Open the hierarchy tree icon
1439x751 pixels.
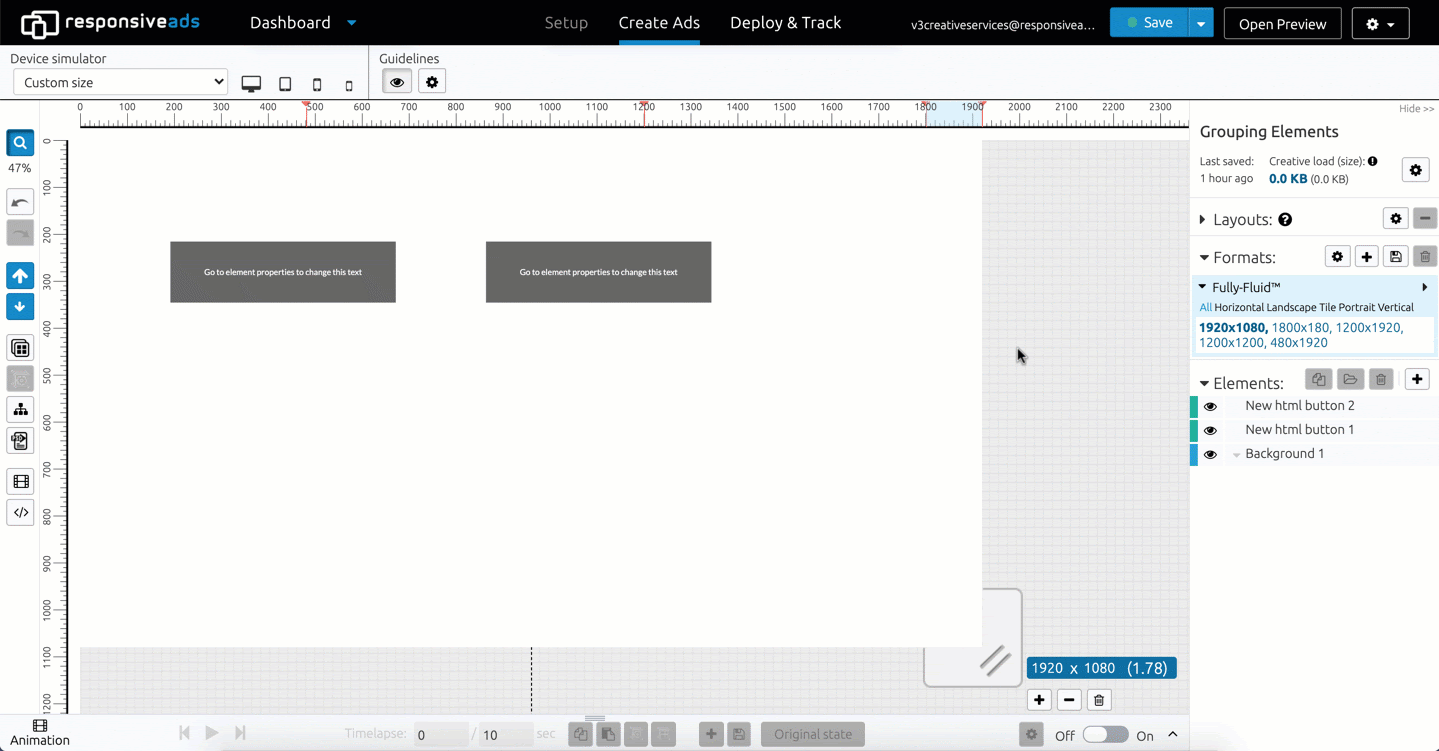pyautogui.click(x=20, y=410)
